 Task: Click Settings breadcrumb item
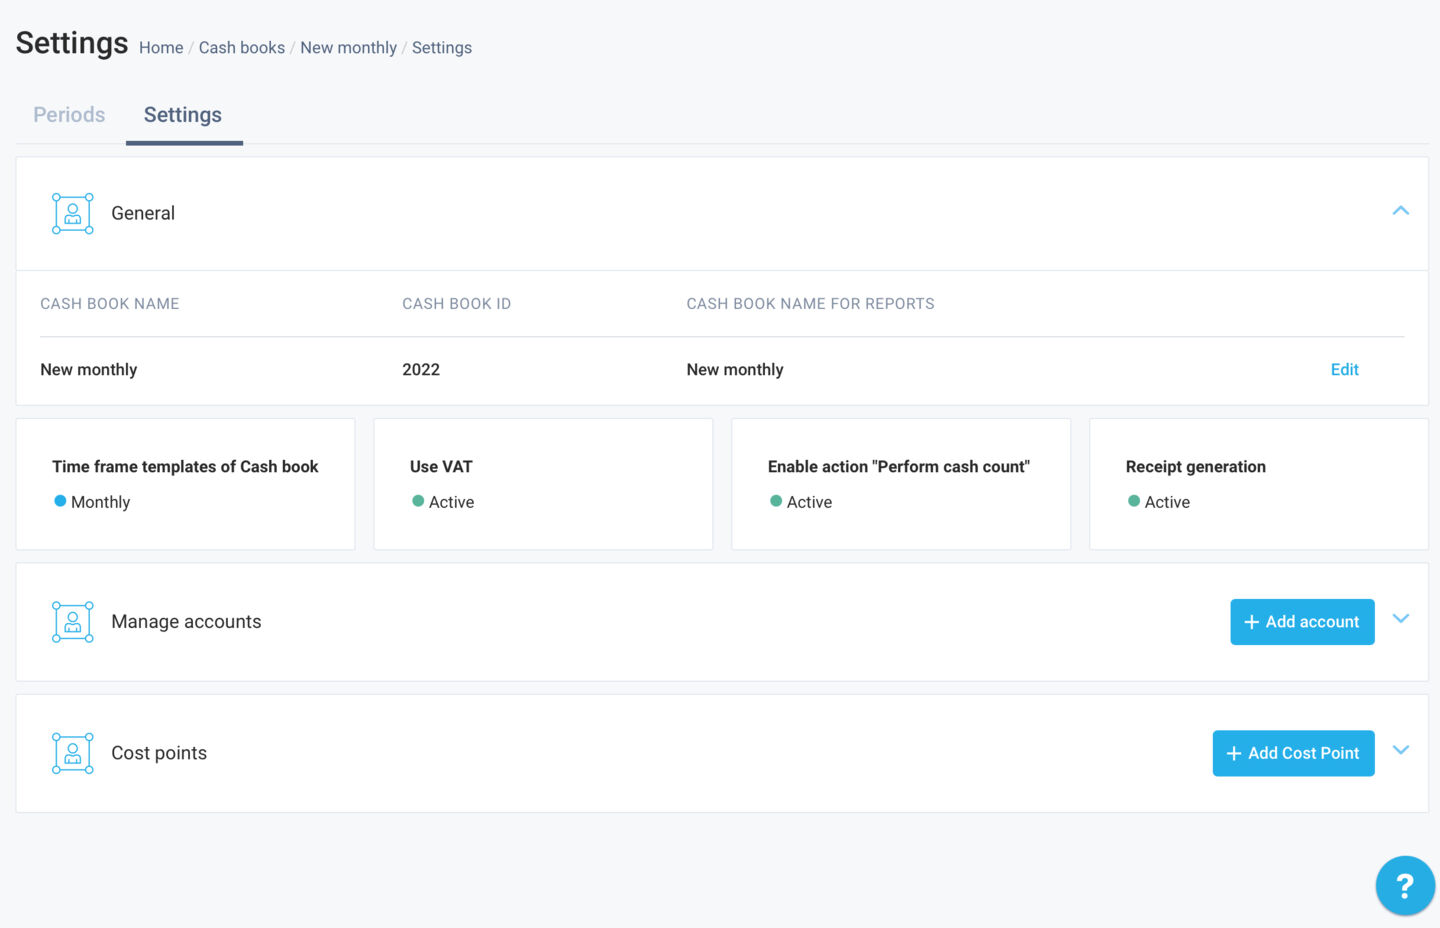pyautogui.click(x=442, y=48)
